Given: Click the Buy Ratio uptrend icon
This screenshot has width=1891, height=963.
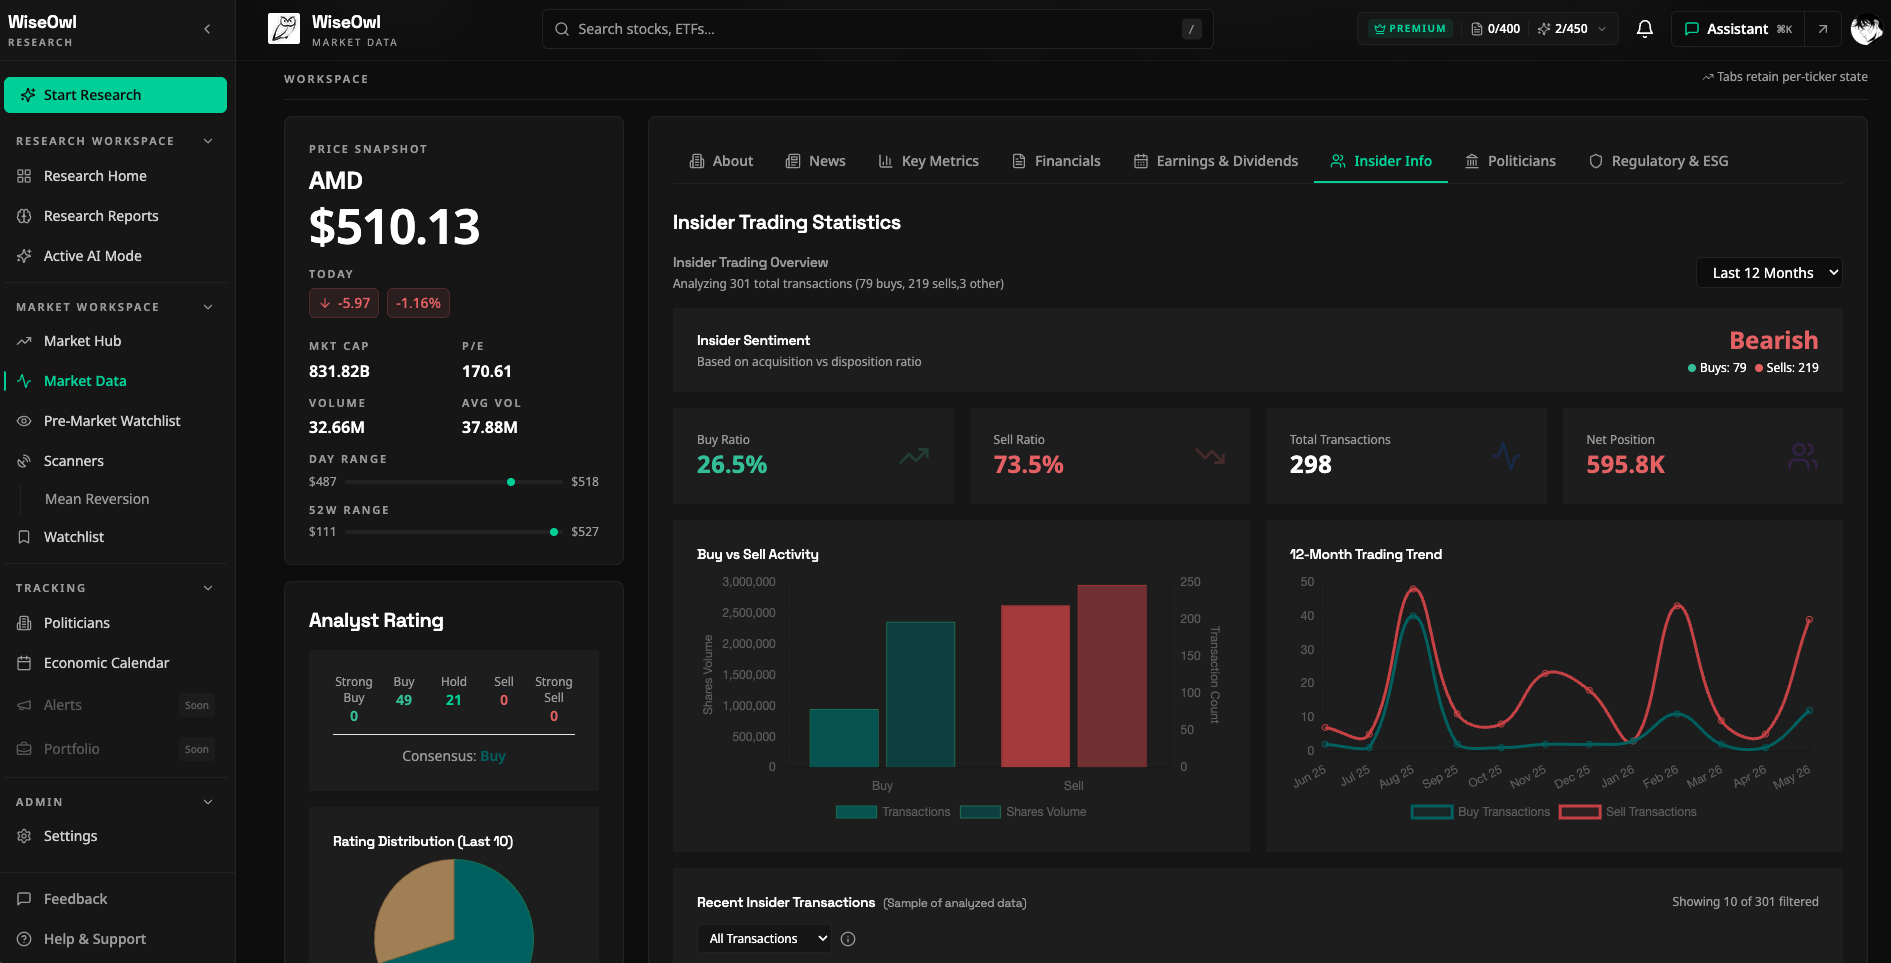Looking at the screenshot, I should click(914, 456).
